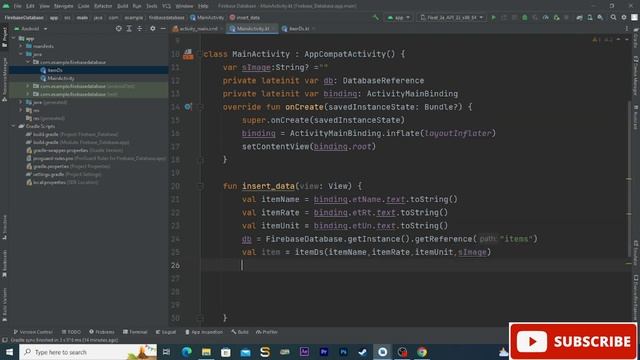Hide the Project panel with minus icon

pos(163,29)
